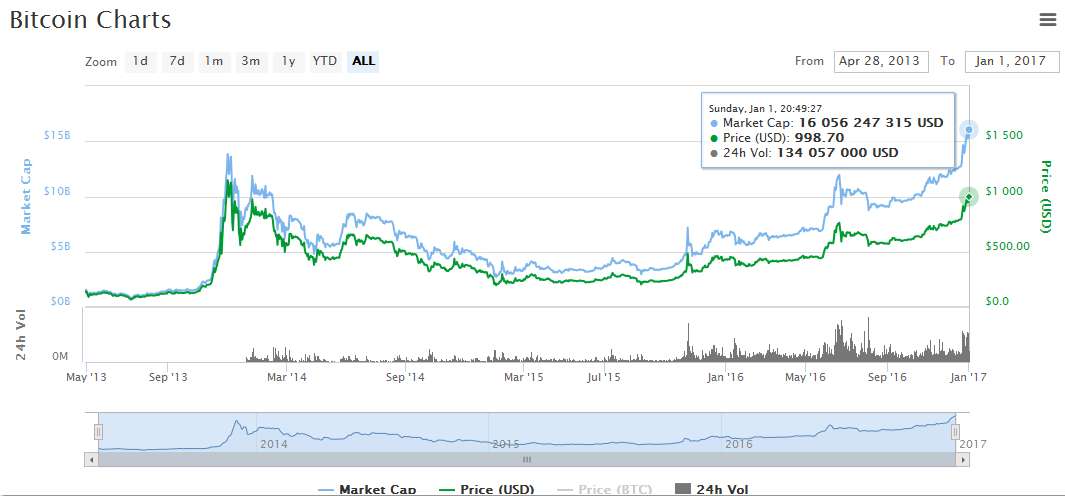The width and height of the screenshot is (1065, 496).
Task: Click the $1 500 price axis label
Action: click(x=1004, y=136)
